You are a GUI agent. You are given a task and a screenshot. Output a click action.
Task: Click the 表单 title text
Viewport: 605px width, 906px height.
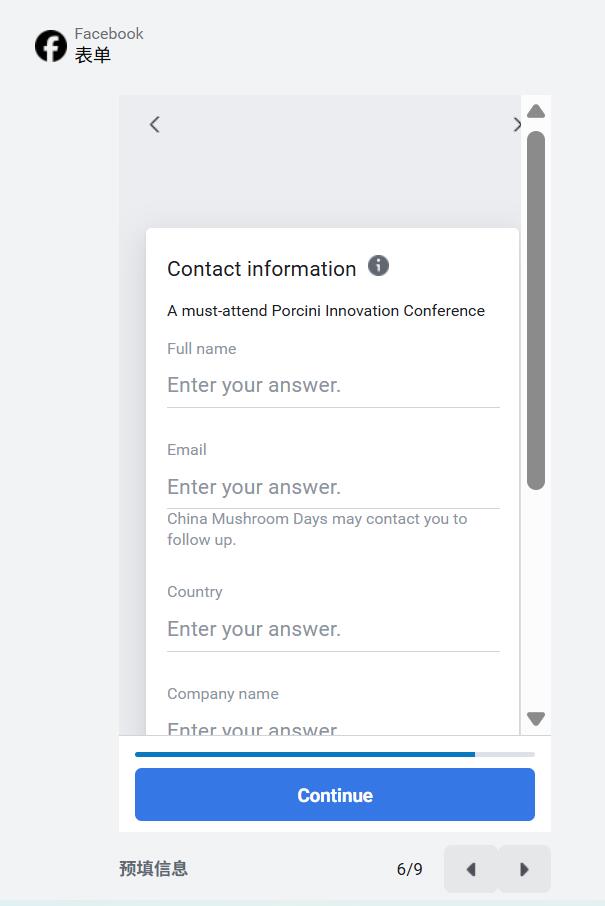pos(93,56)
